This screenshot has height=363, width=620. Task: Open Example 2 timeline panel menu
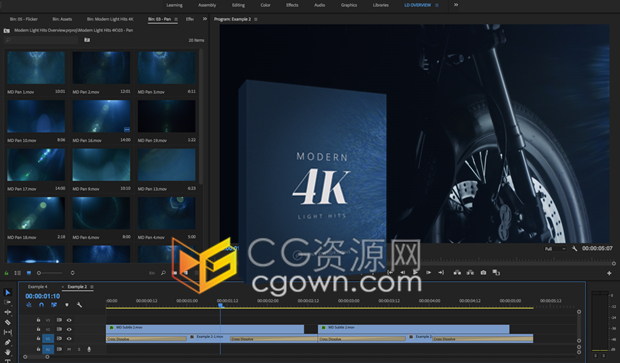[92, 287]
